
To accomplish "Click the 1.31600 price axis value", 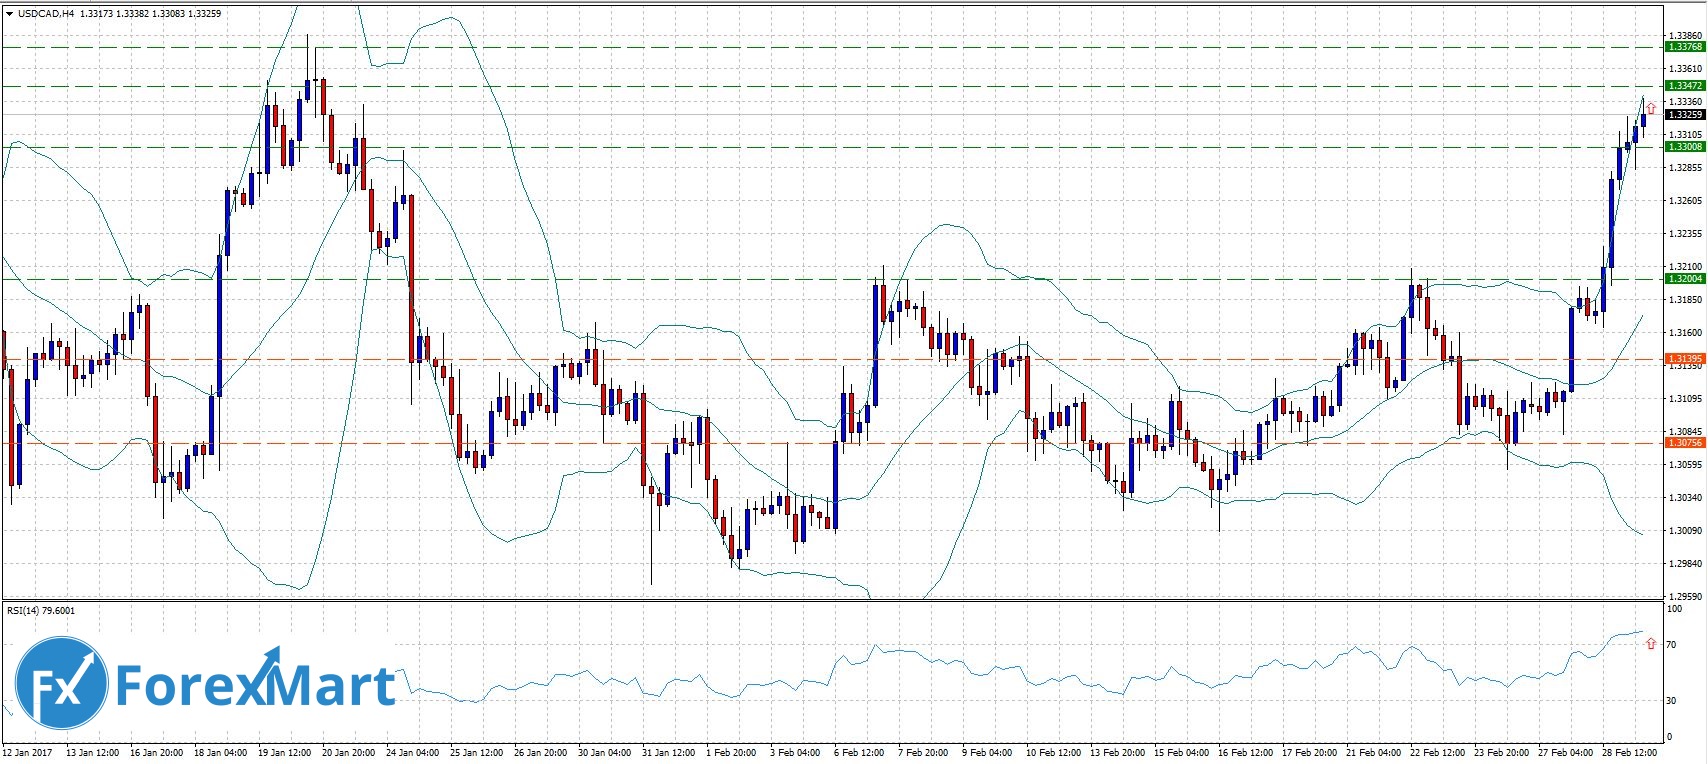I will (1686, 332).
